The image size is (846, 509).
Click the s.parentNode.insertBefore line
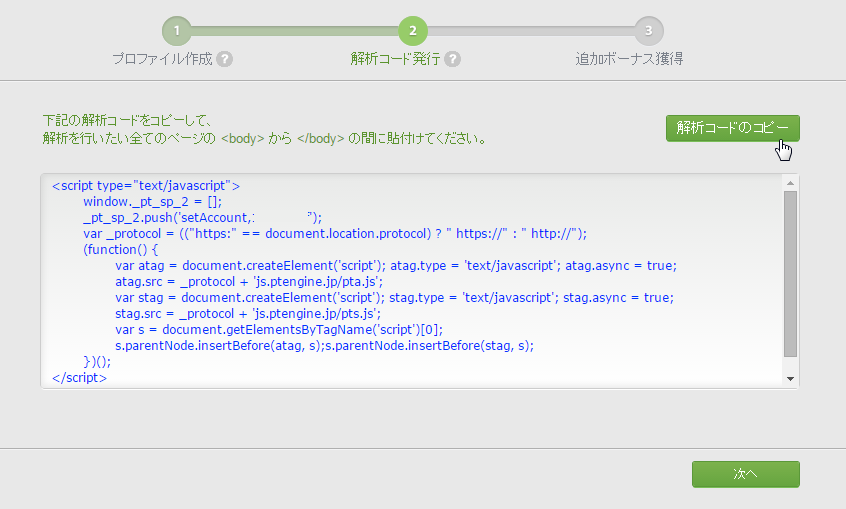pyautogui.click(x=324, y=346)
